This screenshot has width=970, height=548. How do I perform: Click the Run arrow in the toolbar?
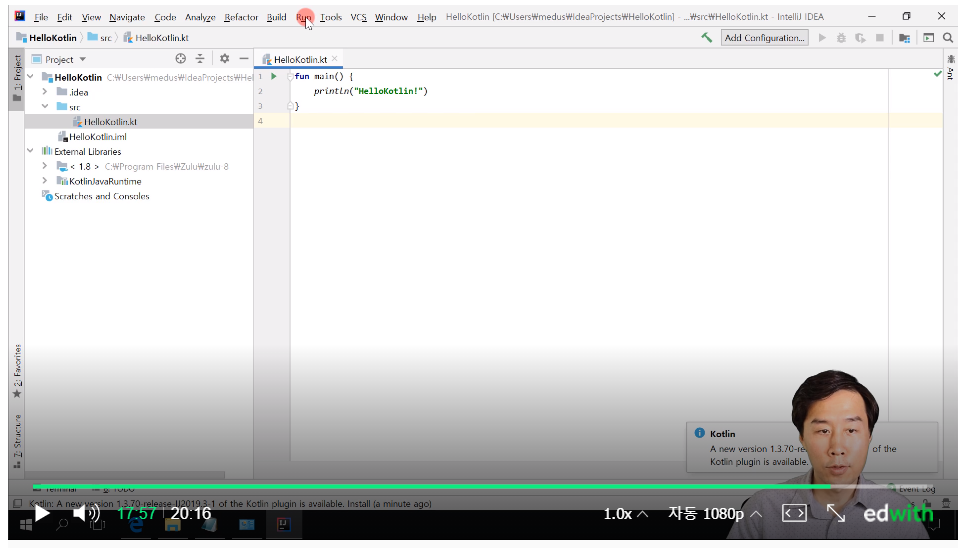click(x=822, y=38)
